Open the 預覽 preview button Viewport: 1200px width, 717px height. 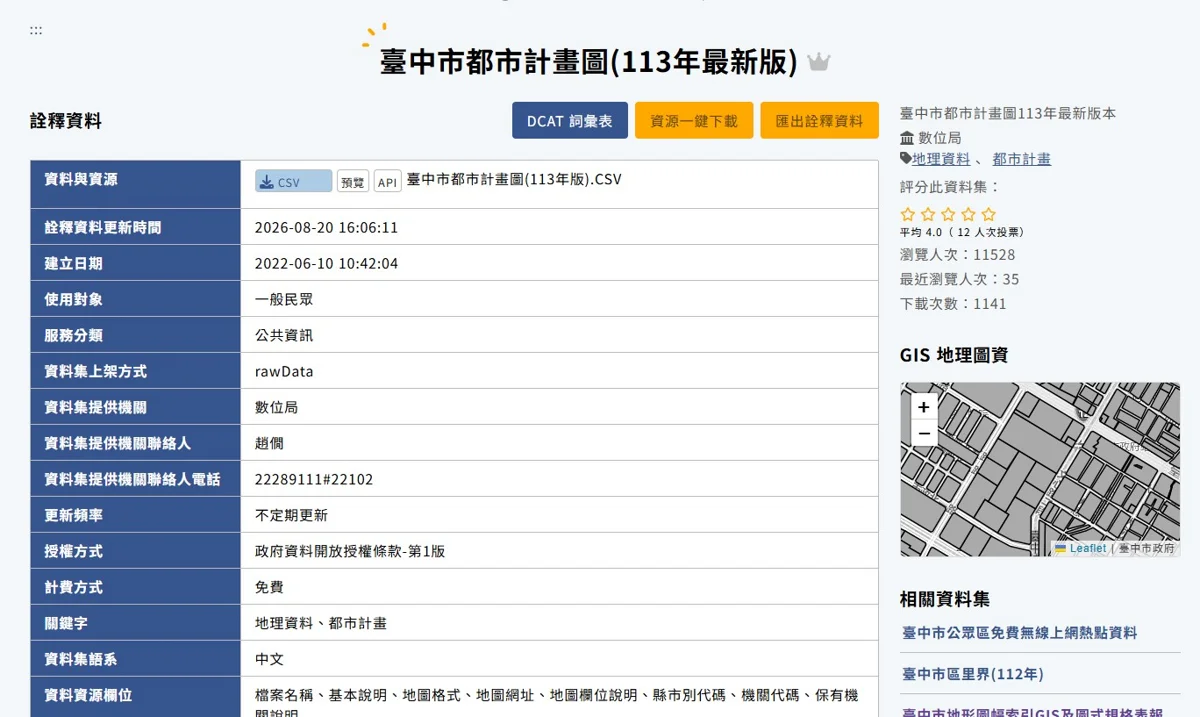tap(353, 182)
